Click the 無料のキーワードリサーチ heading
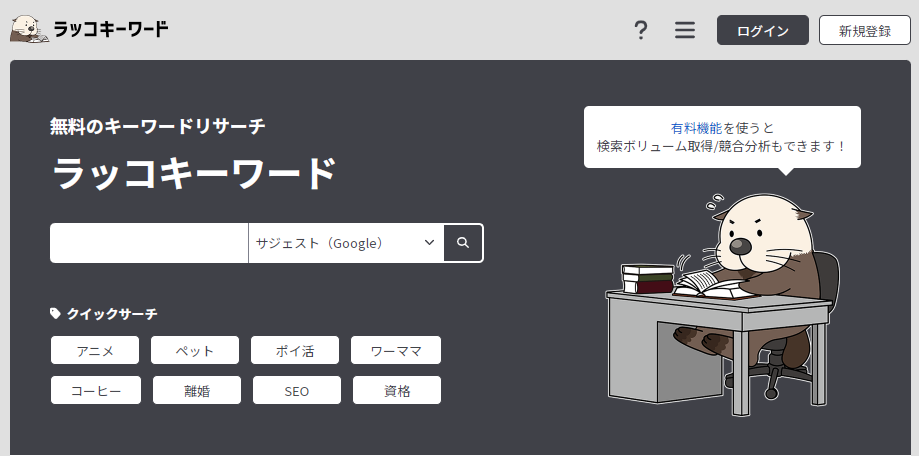This screenshot has height=456, width=919. [x=158, y=126]
